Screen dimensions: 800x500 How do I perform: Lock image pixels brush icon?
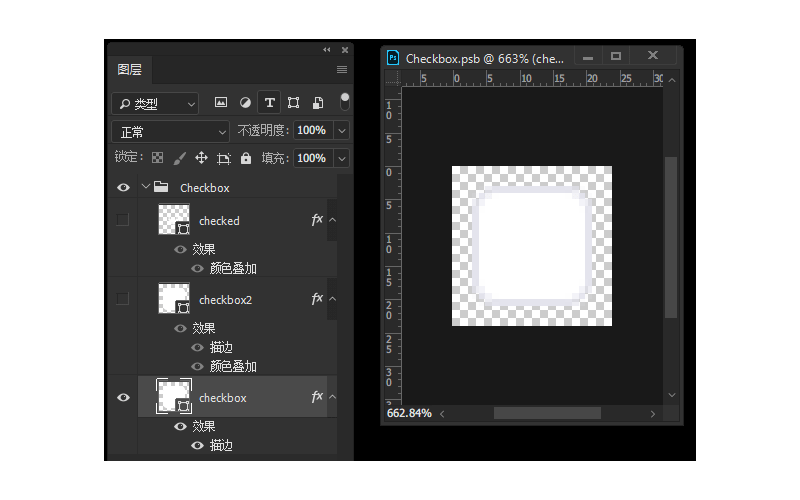click(x=179, y=158)
